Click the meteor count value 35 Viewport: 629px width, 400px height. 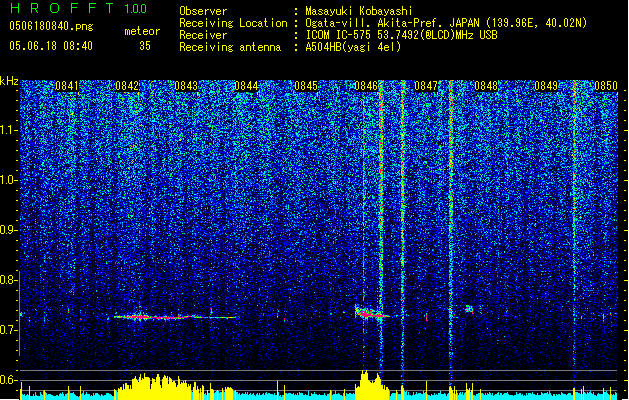point(145,46)
